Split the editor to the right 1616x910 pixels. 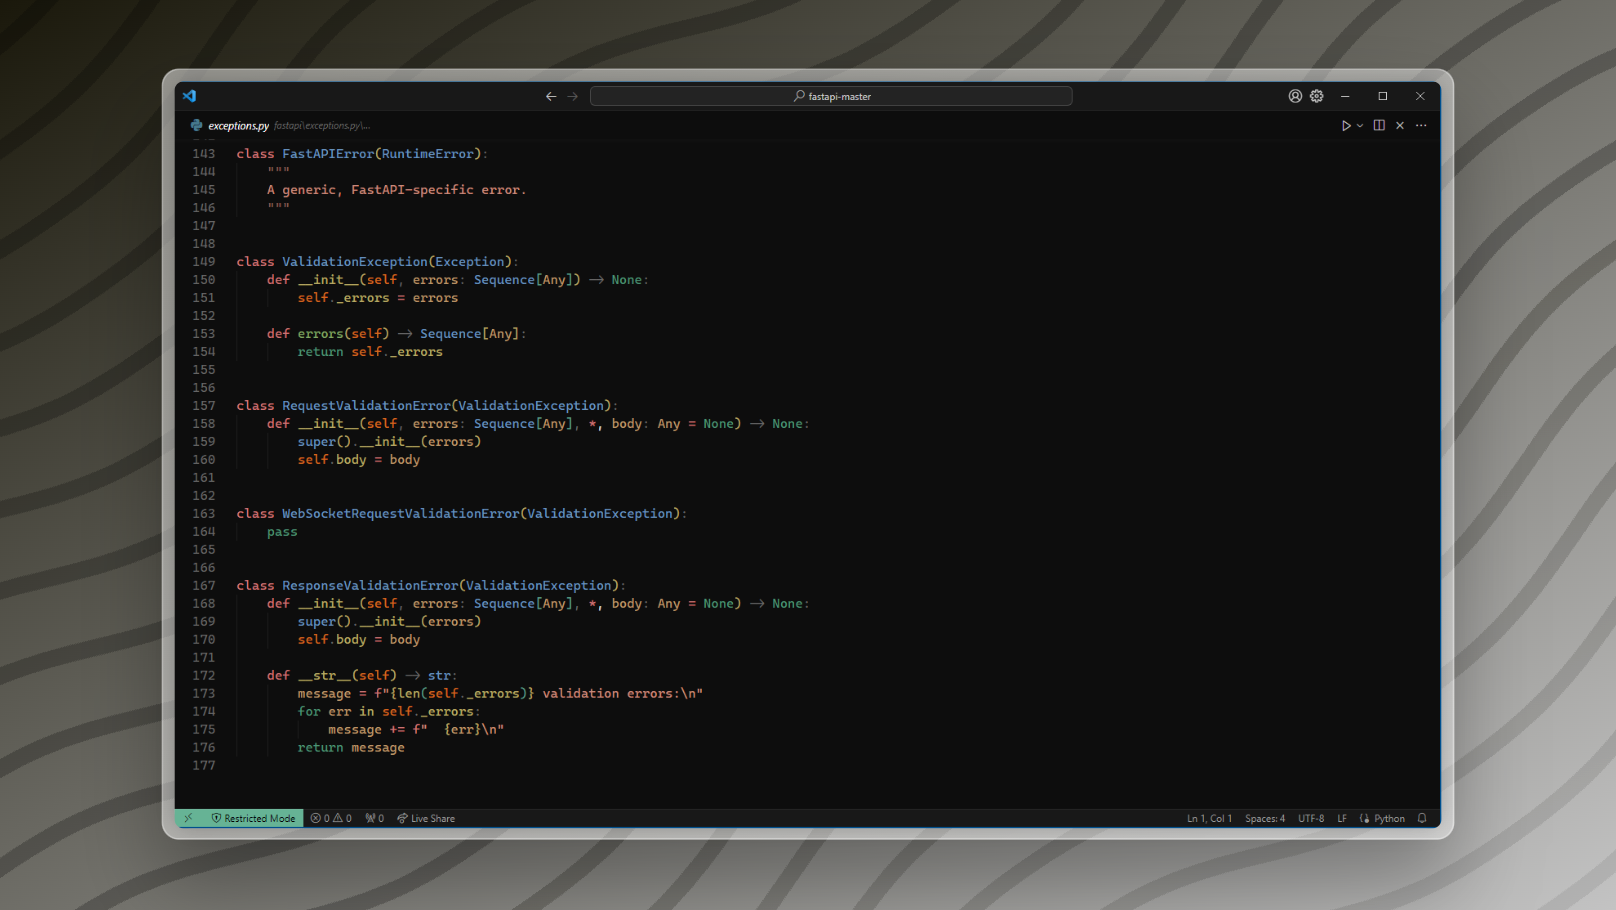tap(1379, 125)
